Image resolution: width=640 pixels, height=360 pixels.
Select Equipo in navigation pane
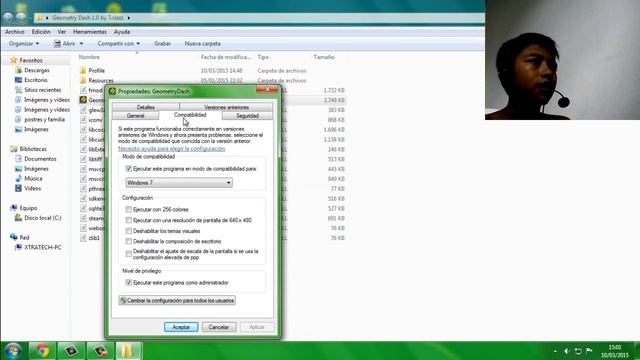click(x=28, y=208)
